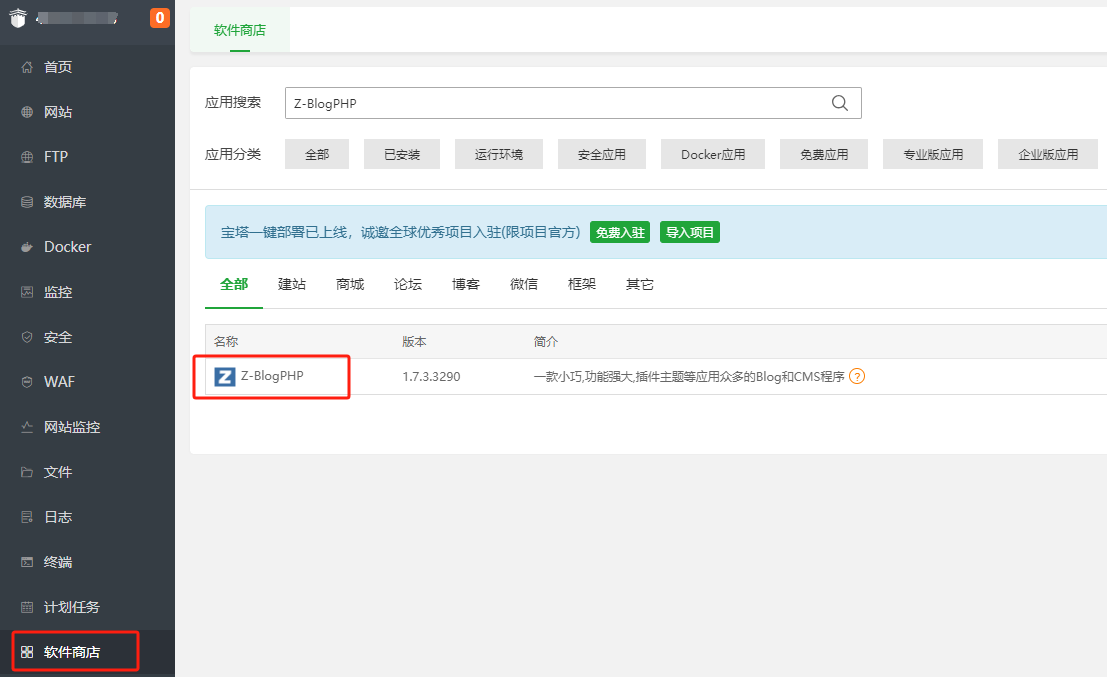Viewport: 1107px width, 677px height.
Task: Select the 论坛 tab
Action: 408,284
